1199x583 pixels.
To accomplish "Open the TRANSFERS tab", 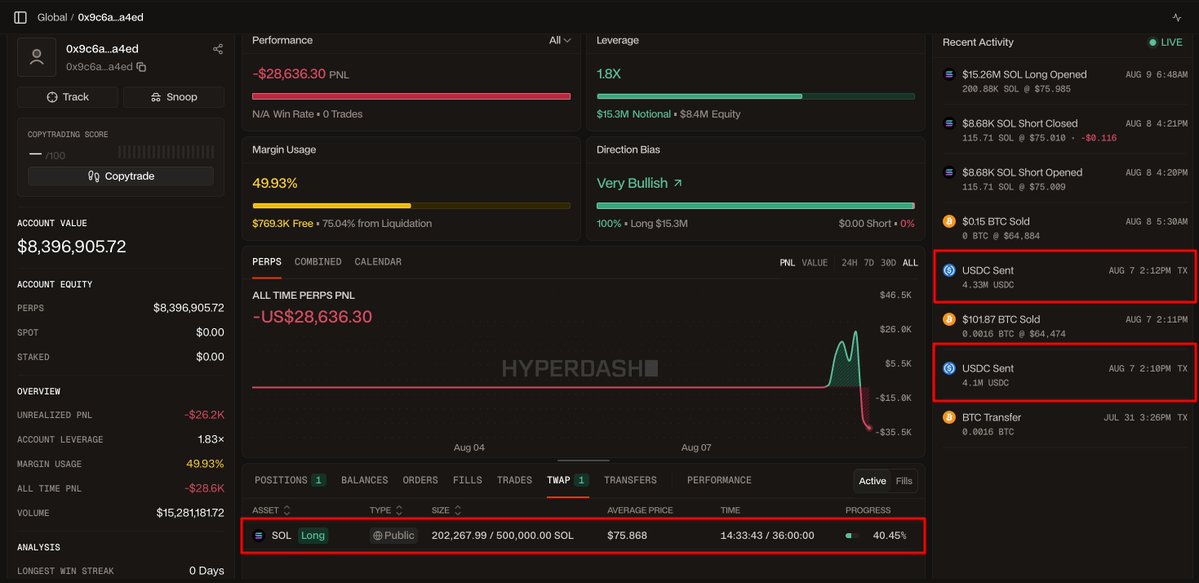I will click(x=630, y=480).
